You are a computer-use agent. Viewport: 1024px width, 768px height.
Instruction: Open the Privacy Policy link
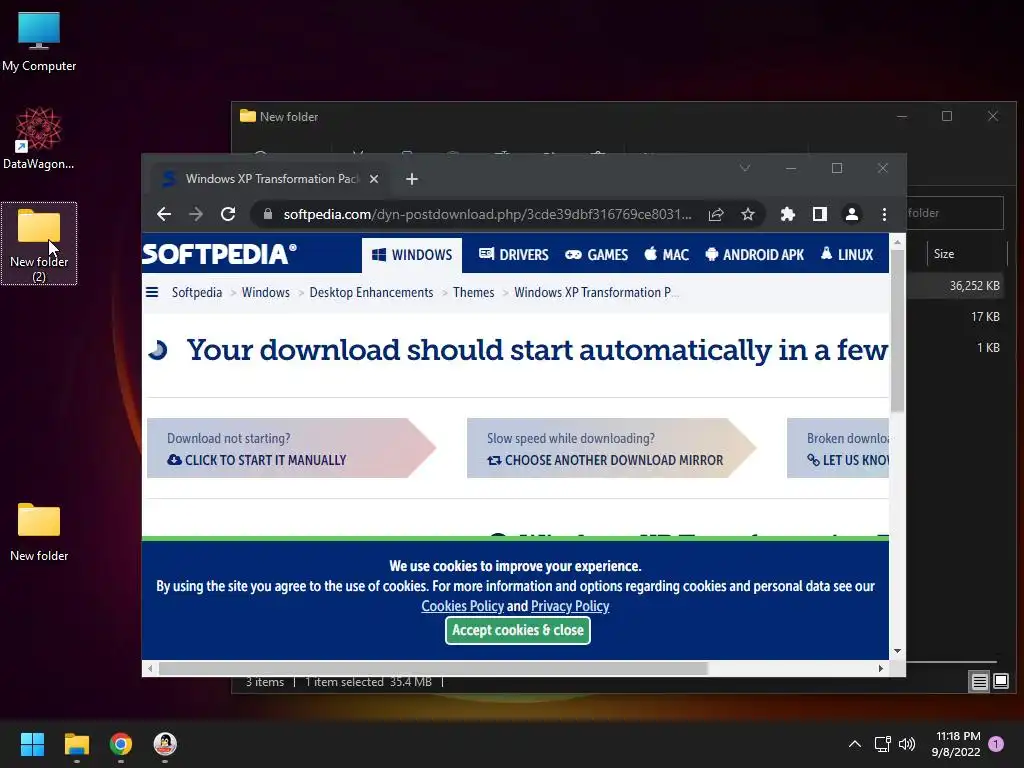pyautogui.click(x=570, y=606)
